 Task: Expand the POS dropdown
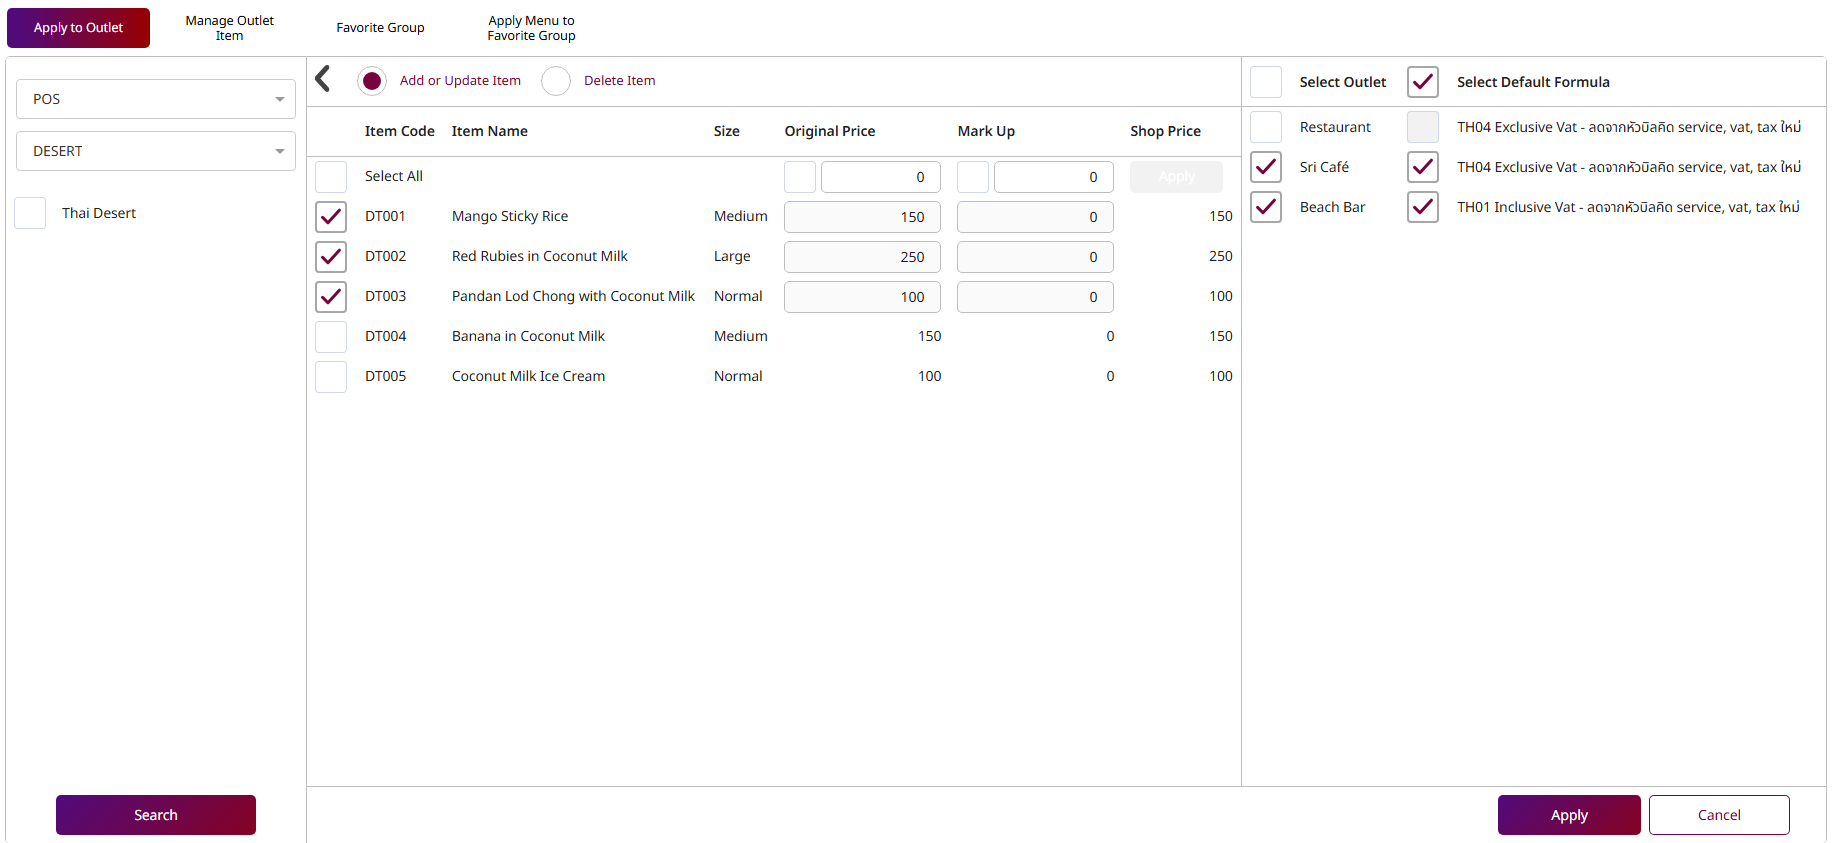(x=156, y=99)
